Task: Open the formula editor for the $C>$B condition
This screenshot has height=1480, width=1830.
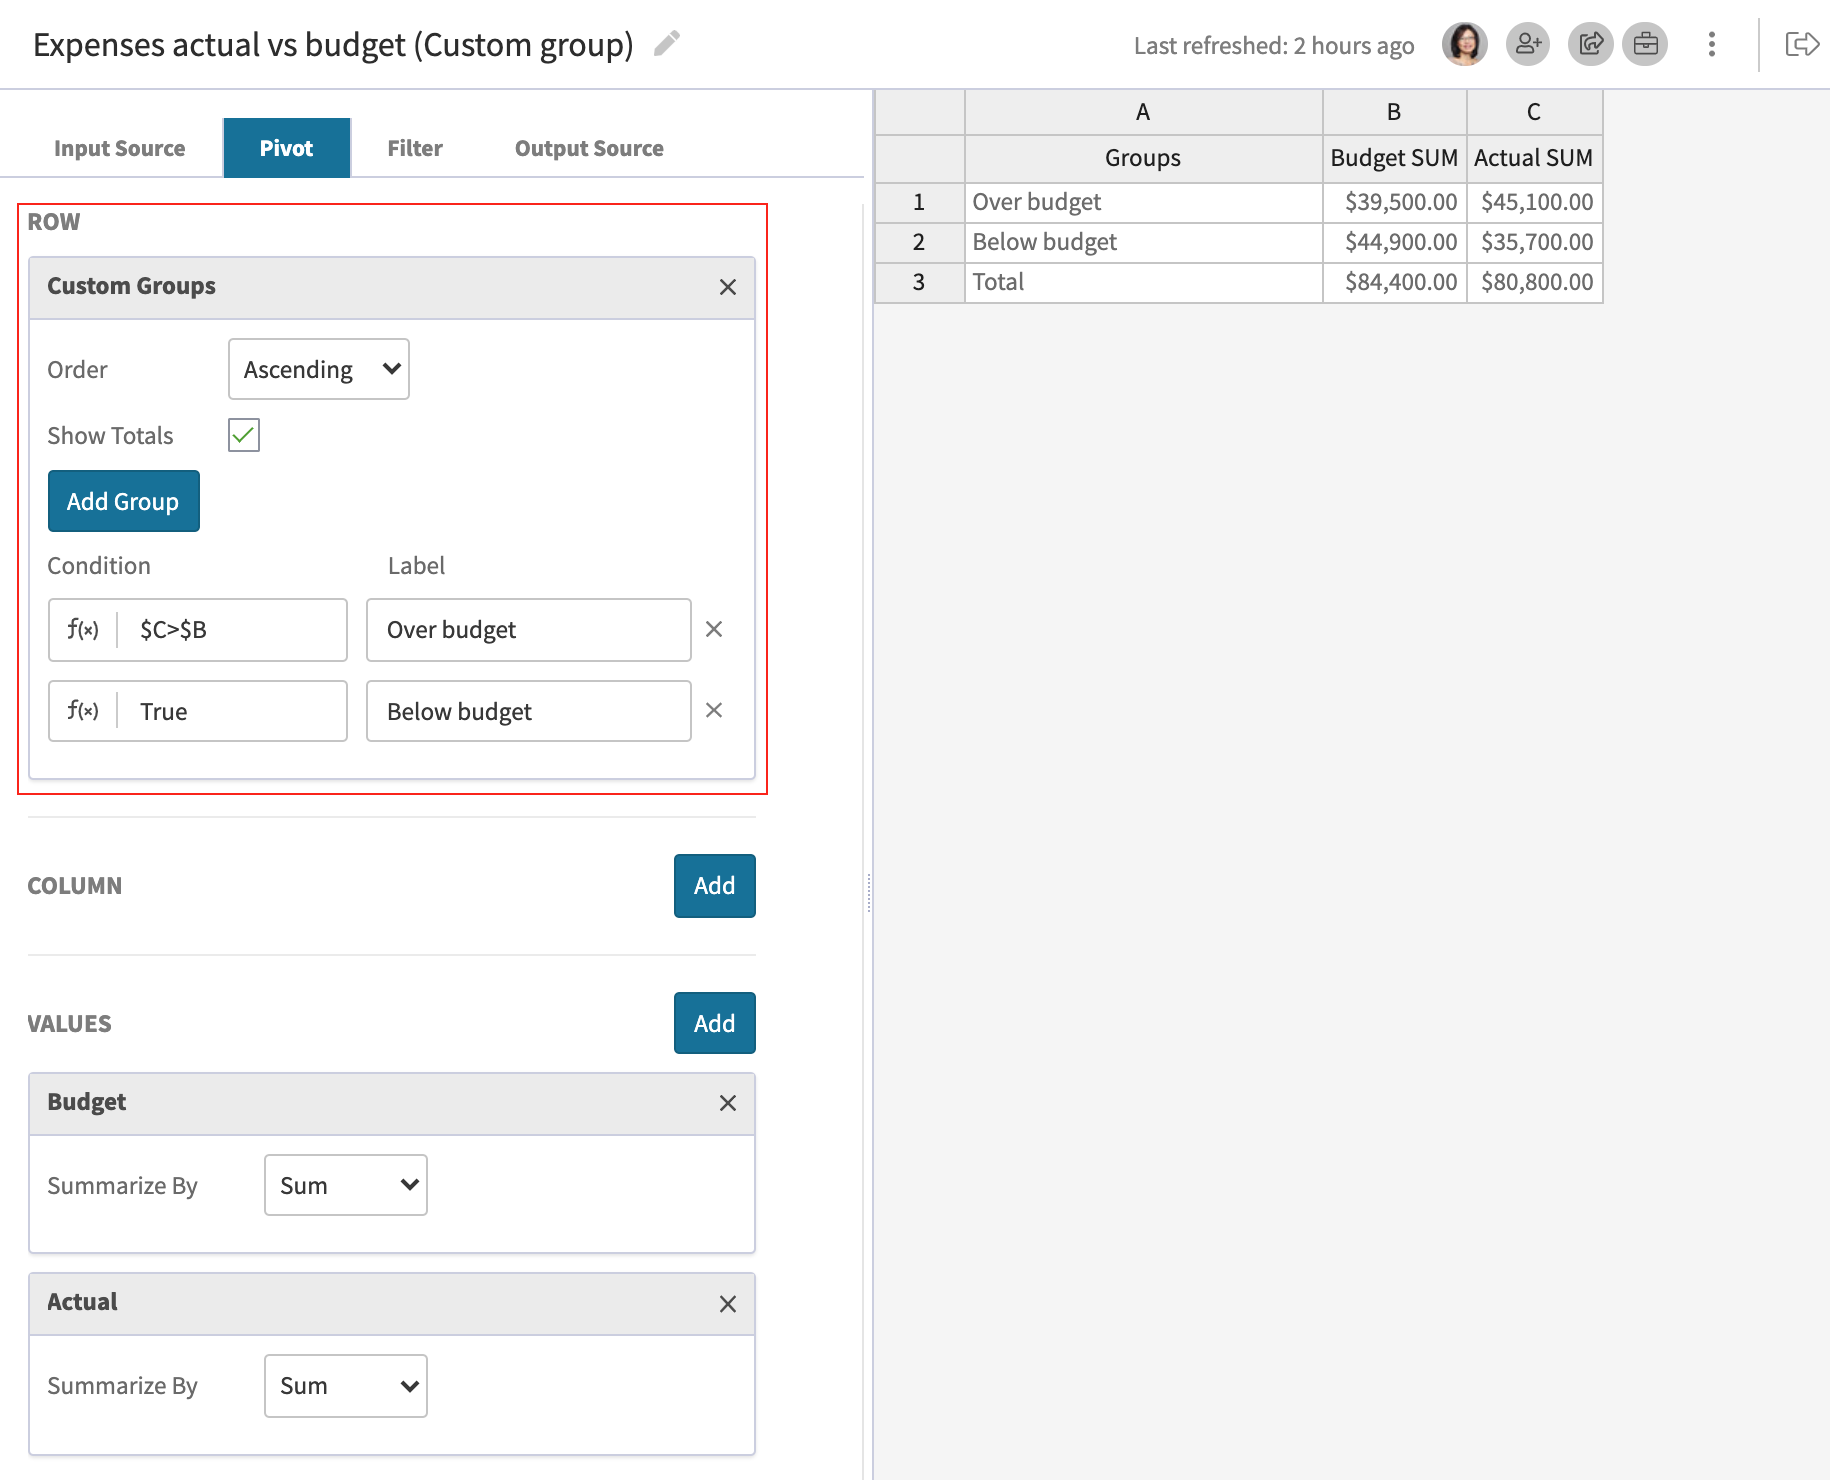Action: click(82, 630)
